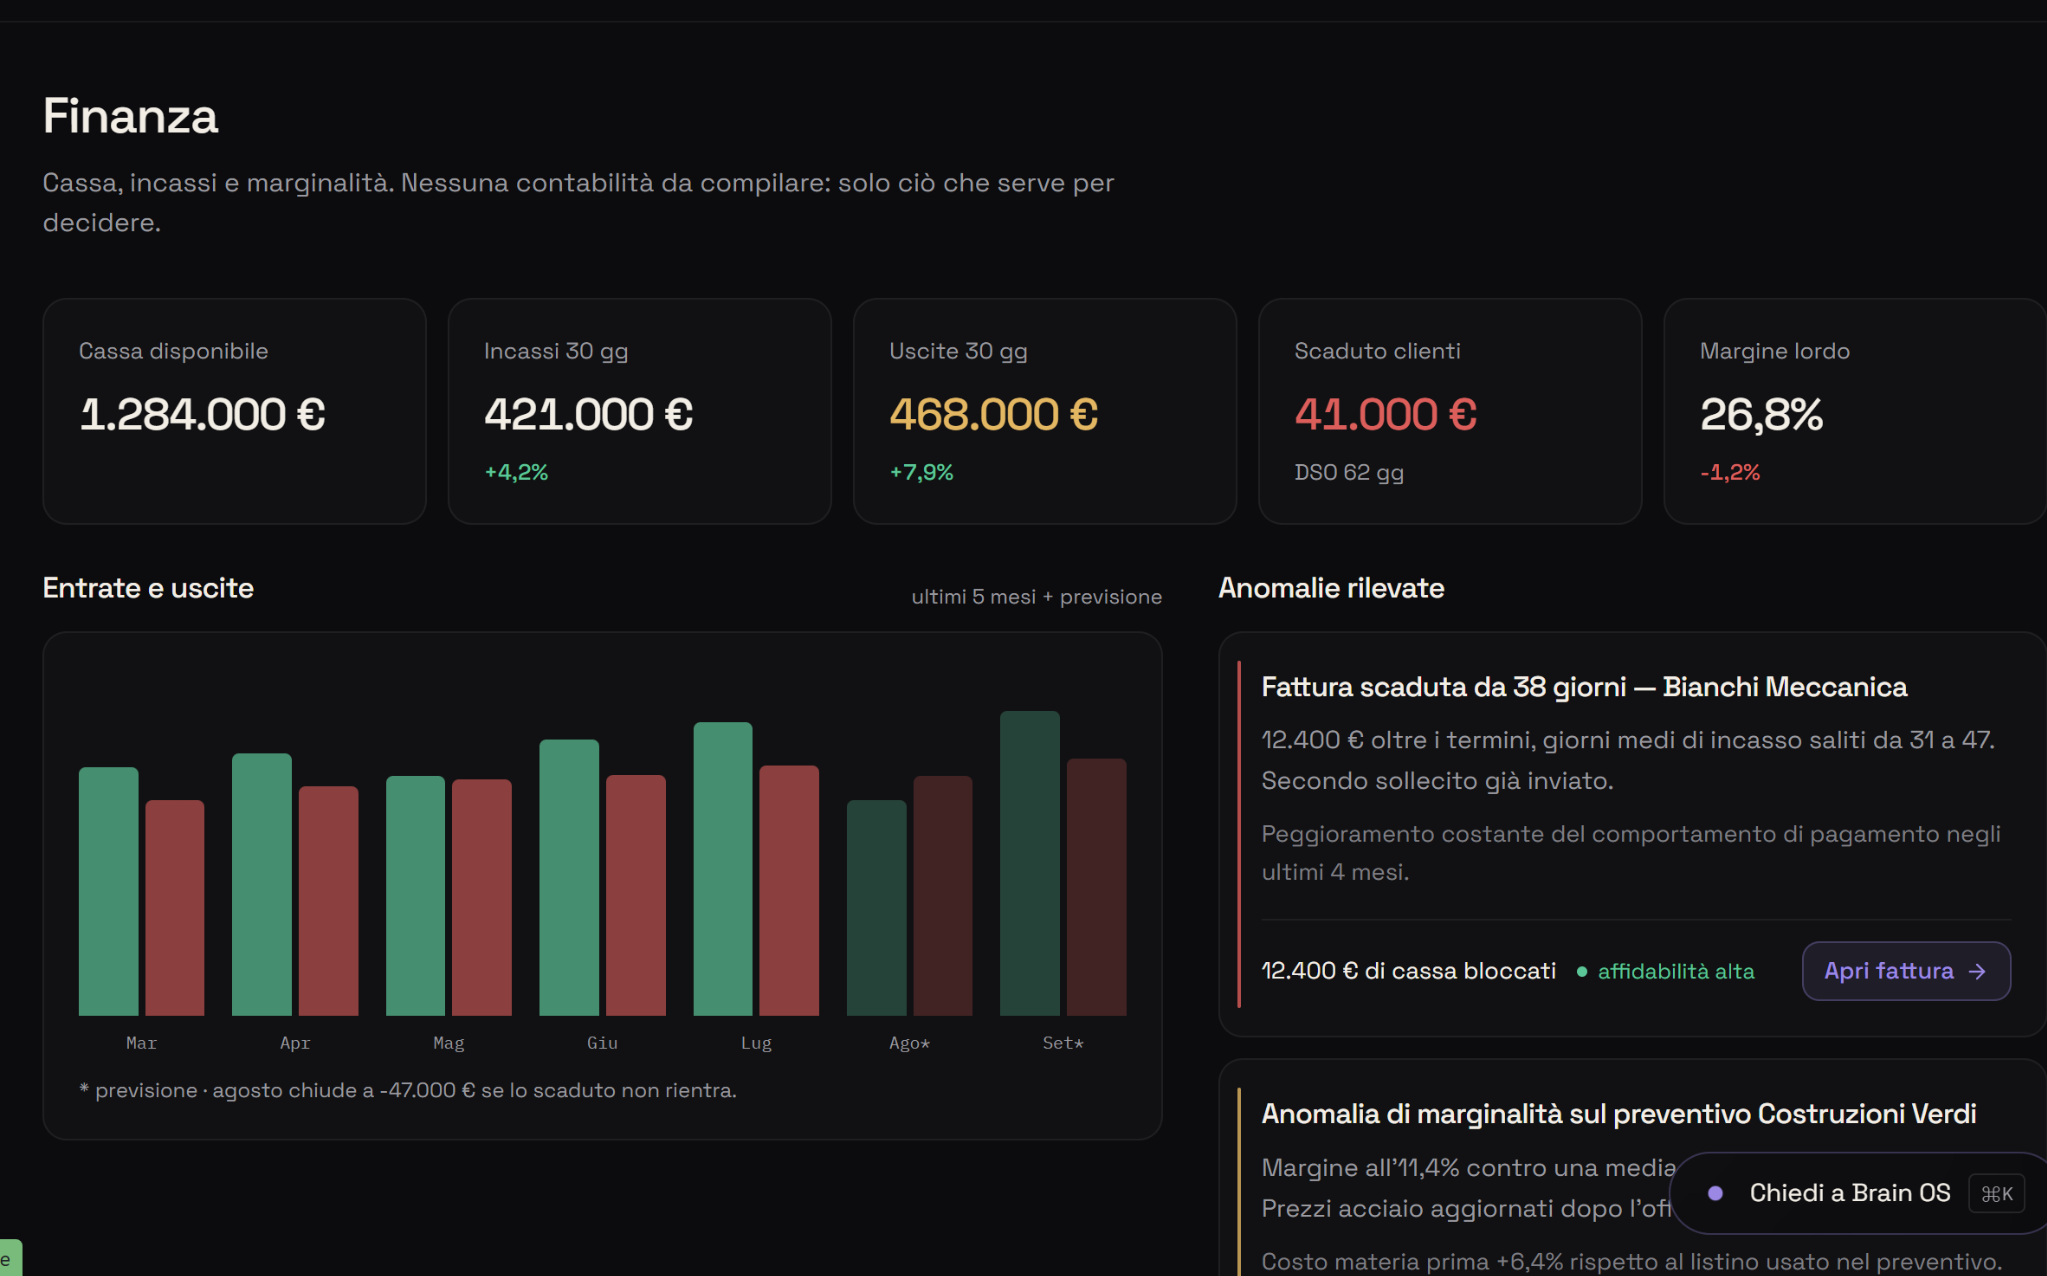
Task: Click the dark red Ago* forecast bar
Action: pos(942,896)
